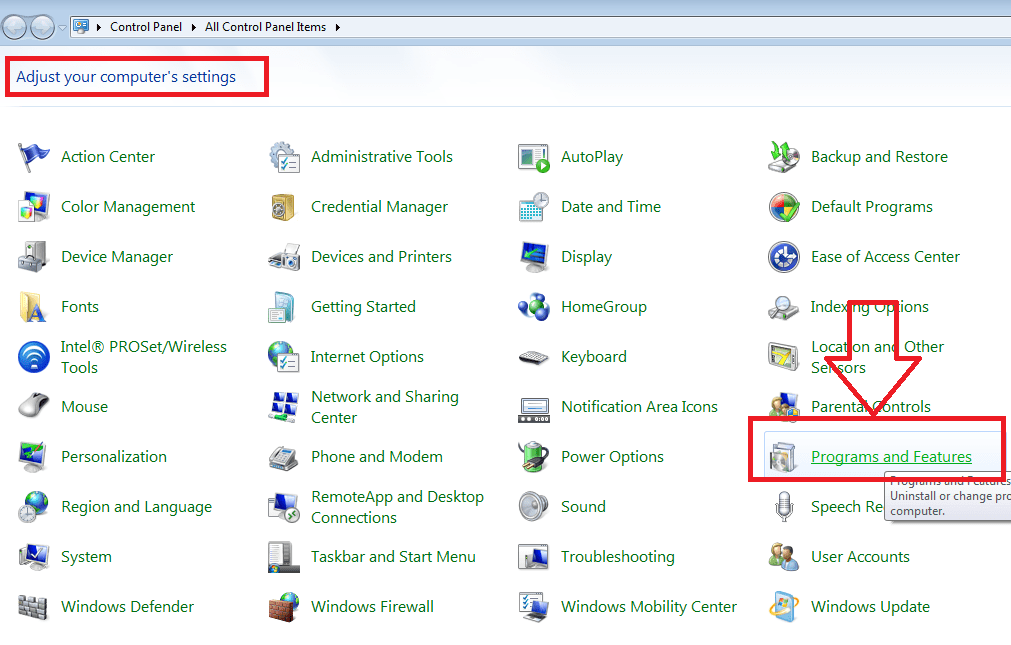Open the Display monitor icon
This screenshot has height=645, width=1011.
tap(534, 257)
